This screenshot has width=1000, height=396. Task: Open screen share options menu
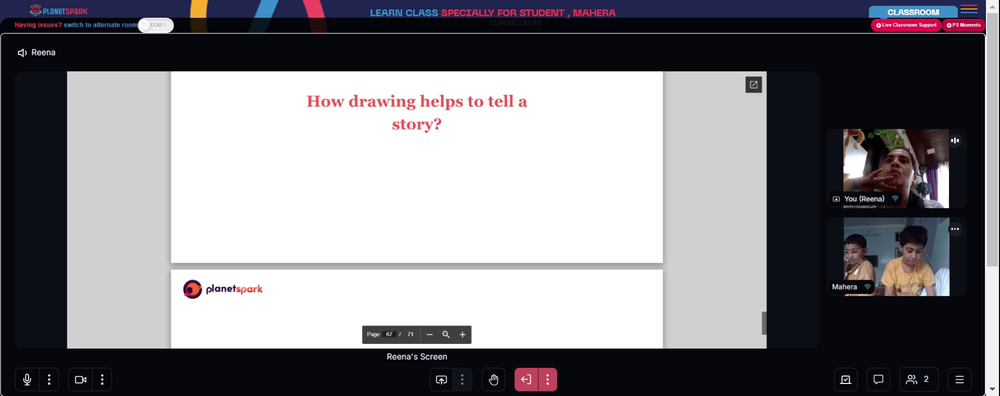tap(462, 379)
